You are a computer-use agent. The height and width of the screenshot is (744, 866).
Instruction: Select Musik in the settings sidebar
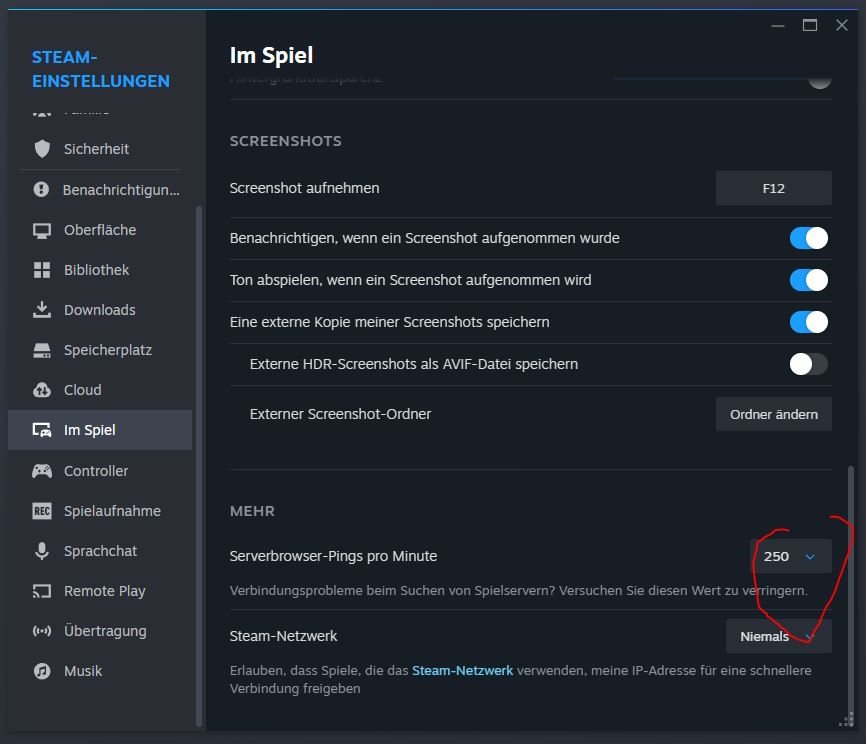point(83,671)
